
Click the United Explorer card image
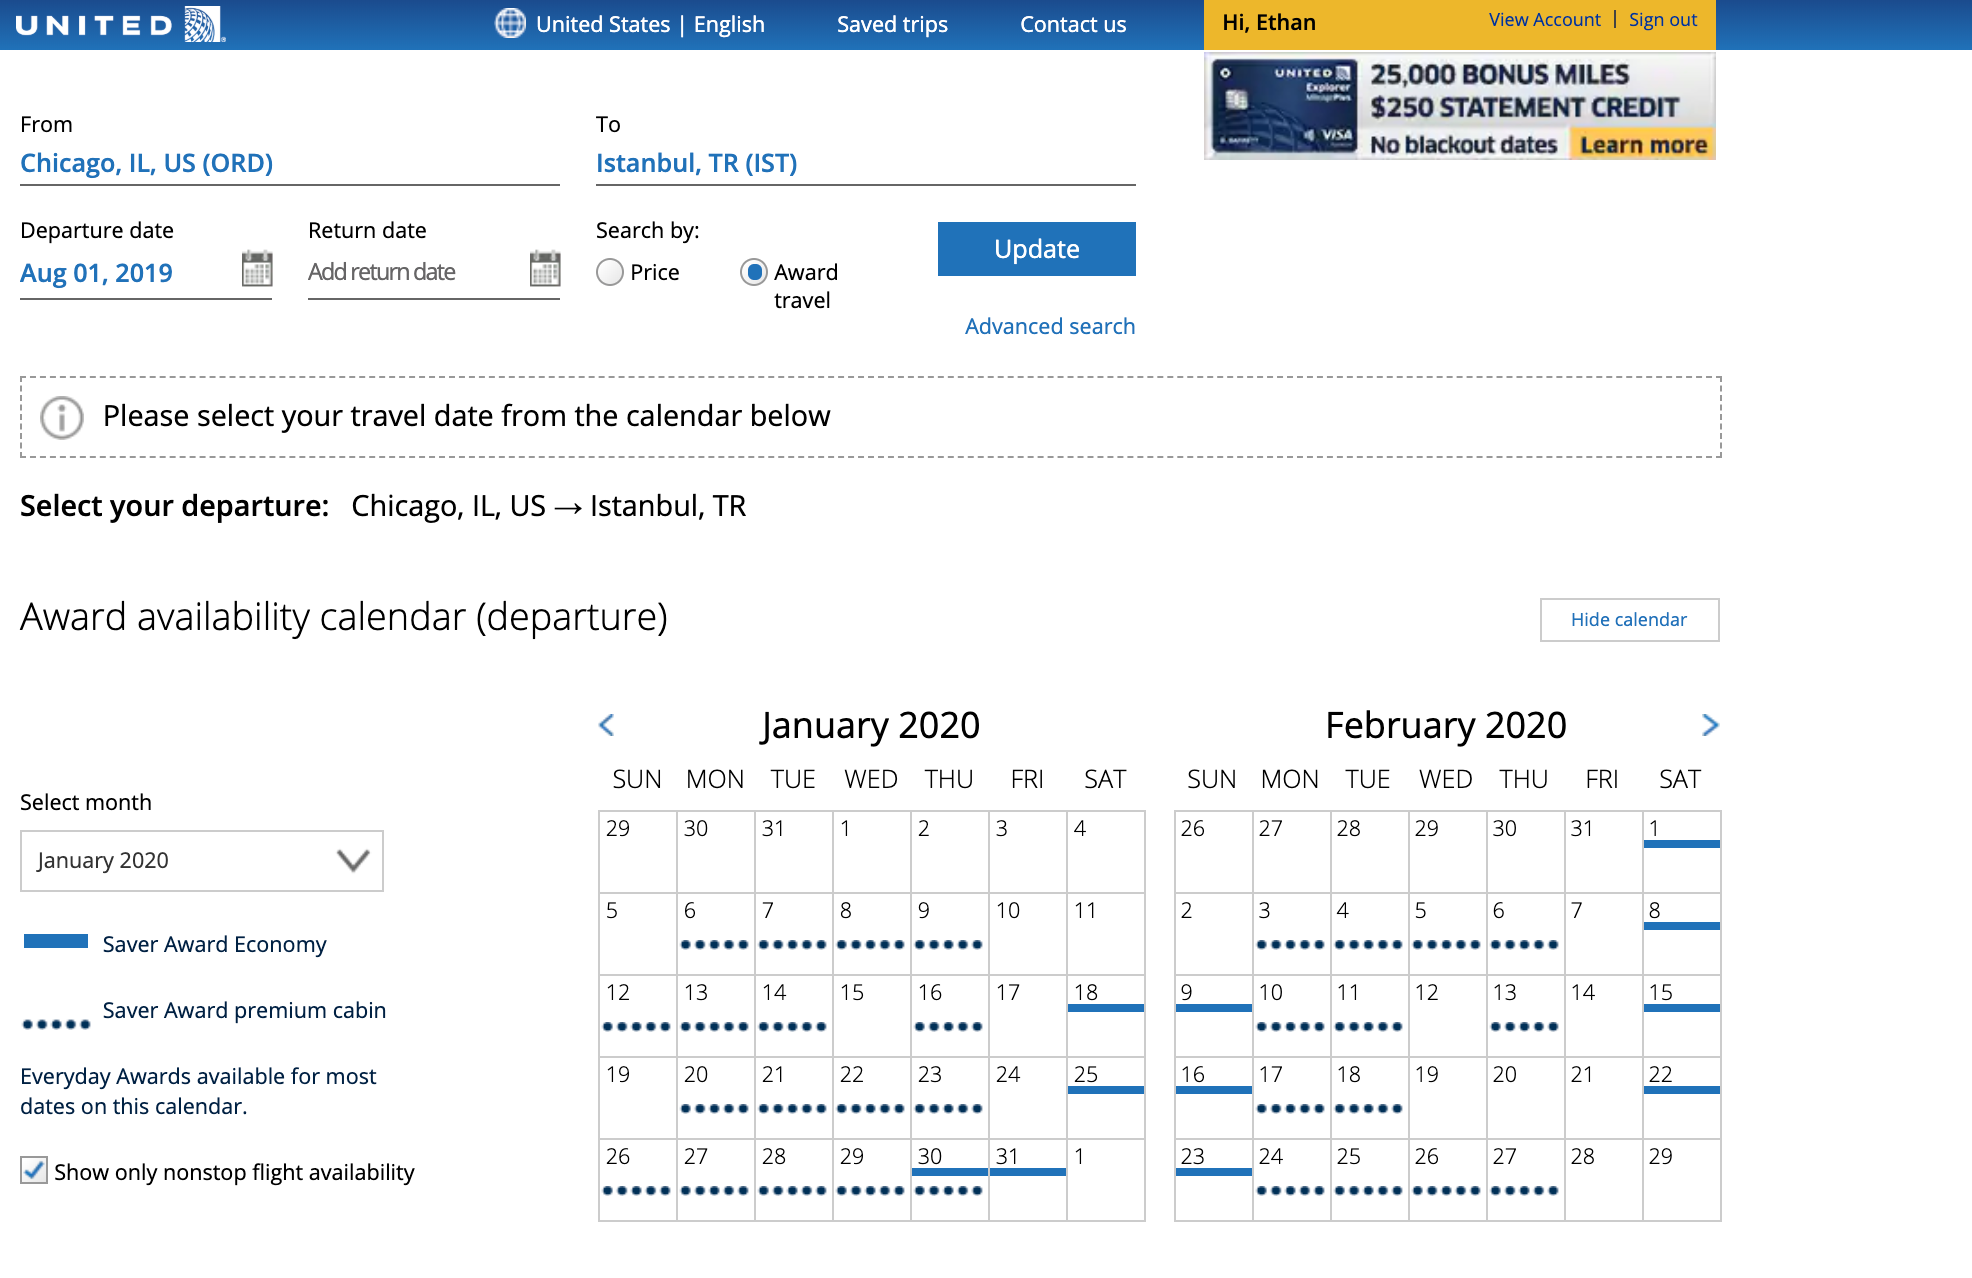1283,106
